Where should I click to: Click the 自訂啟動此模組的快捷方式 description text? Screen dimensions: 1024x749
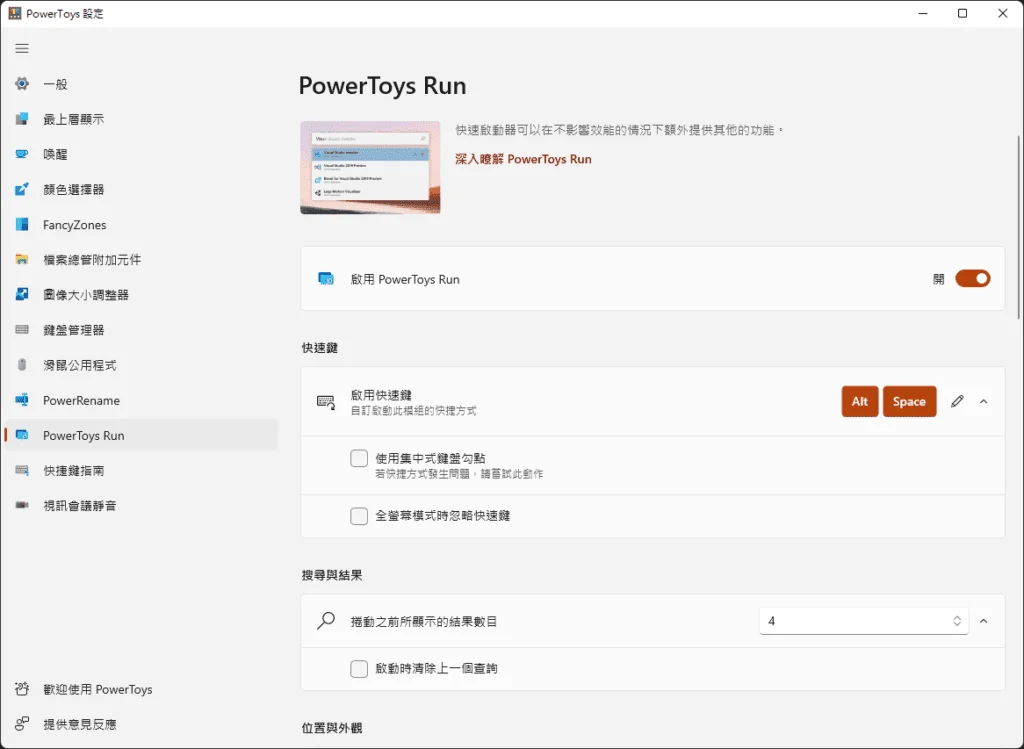[x=413, y=411]
